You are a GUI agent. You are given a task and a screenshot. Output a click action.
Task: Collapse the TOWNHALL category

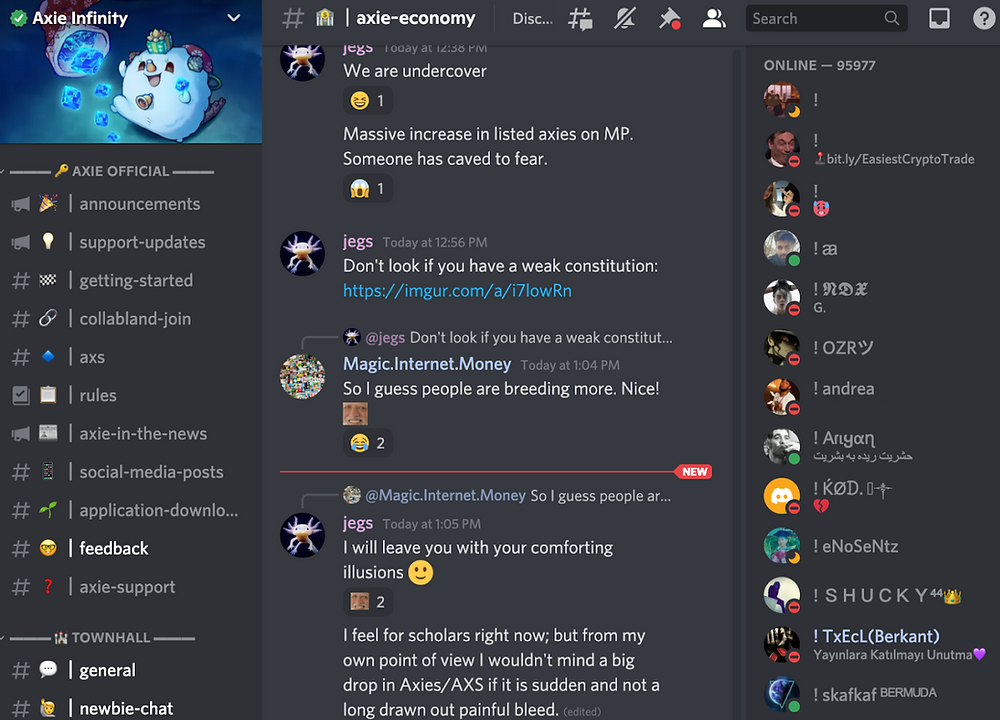(x=102, y=637)
